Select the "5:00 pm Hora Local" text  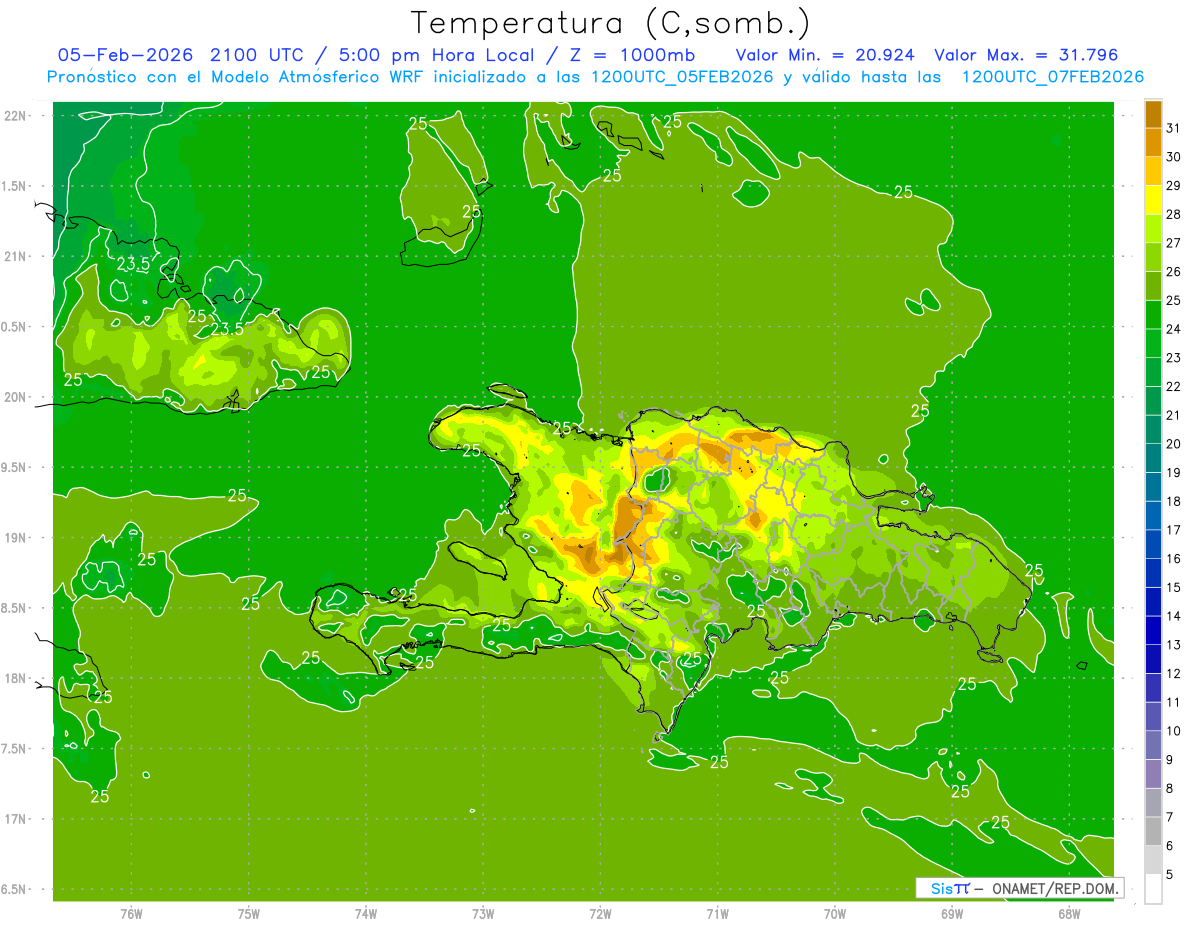tap(436, 55)
